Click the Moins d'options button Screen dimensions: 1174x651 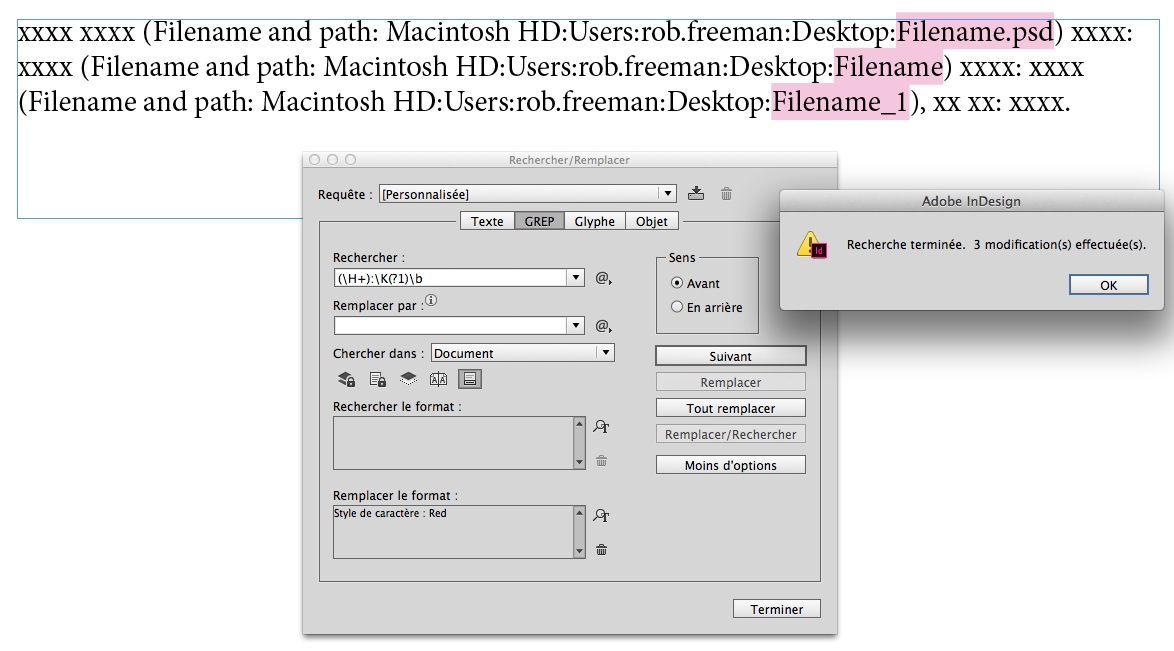pos(730,465)
